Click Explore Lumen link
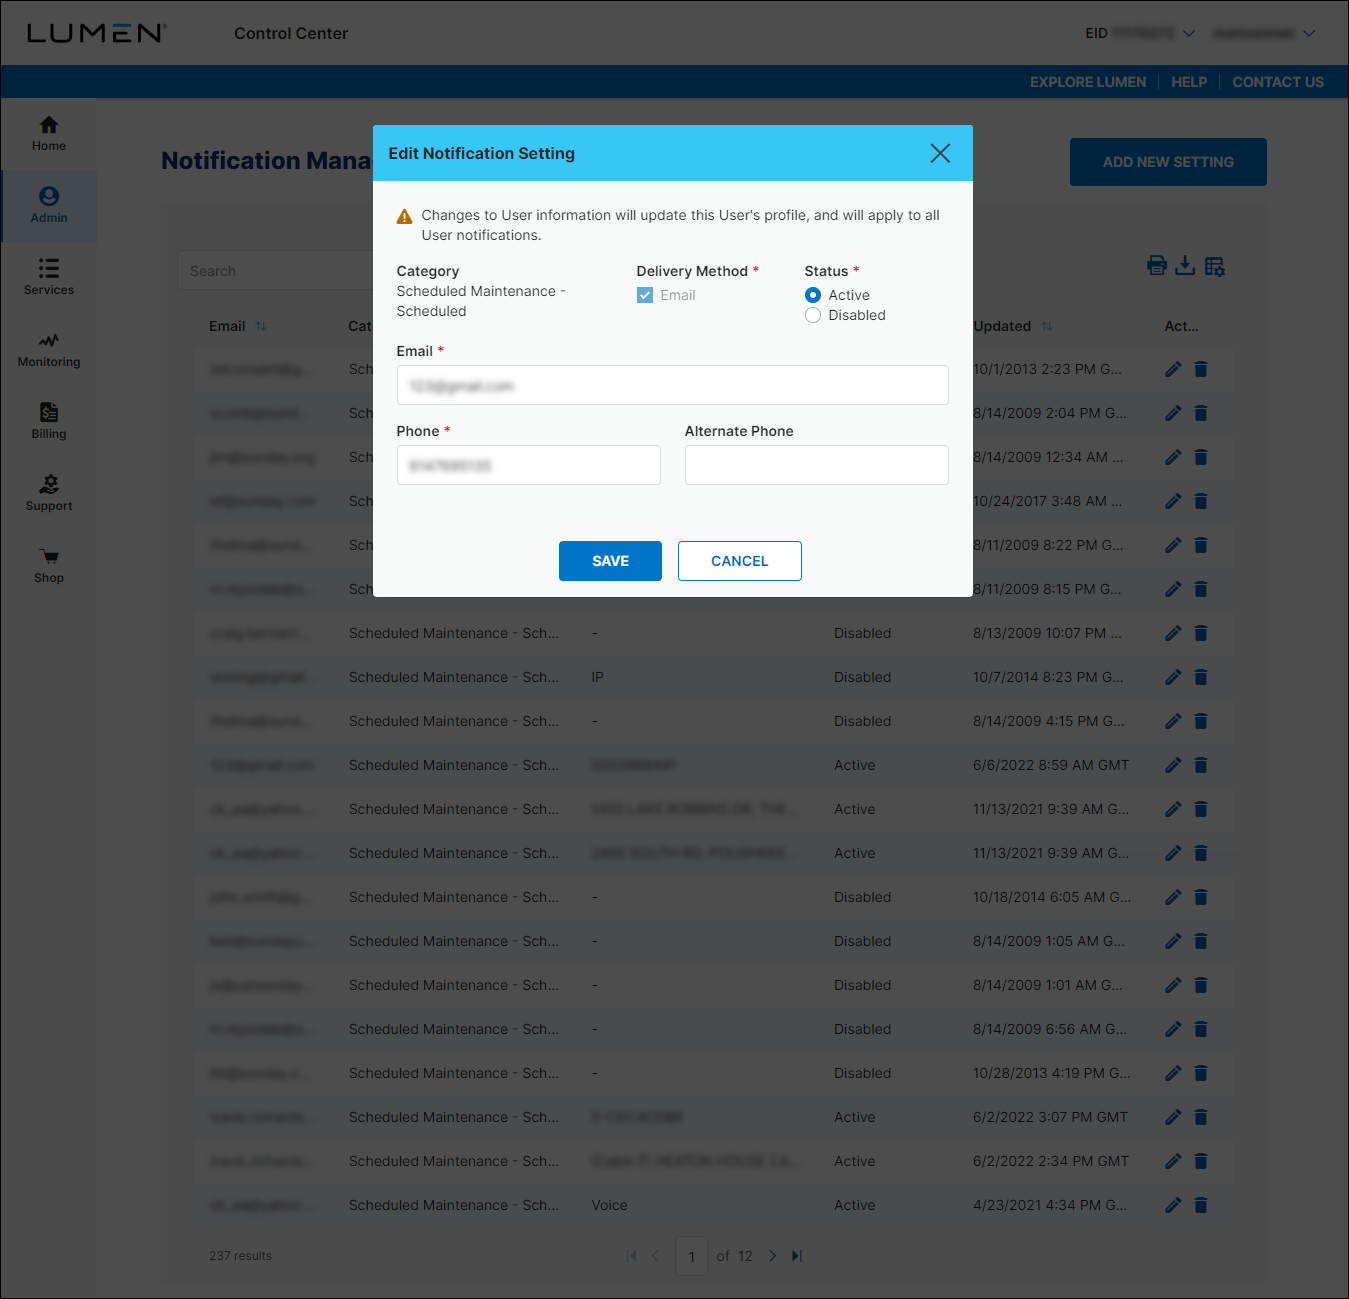Screen dimensions: 1349x1299 tap(1088, 82)
